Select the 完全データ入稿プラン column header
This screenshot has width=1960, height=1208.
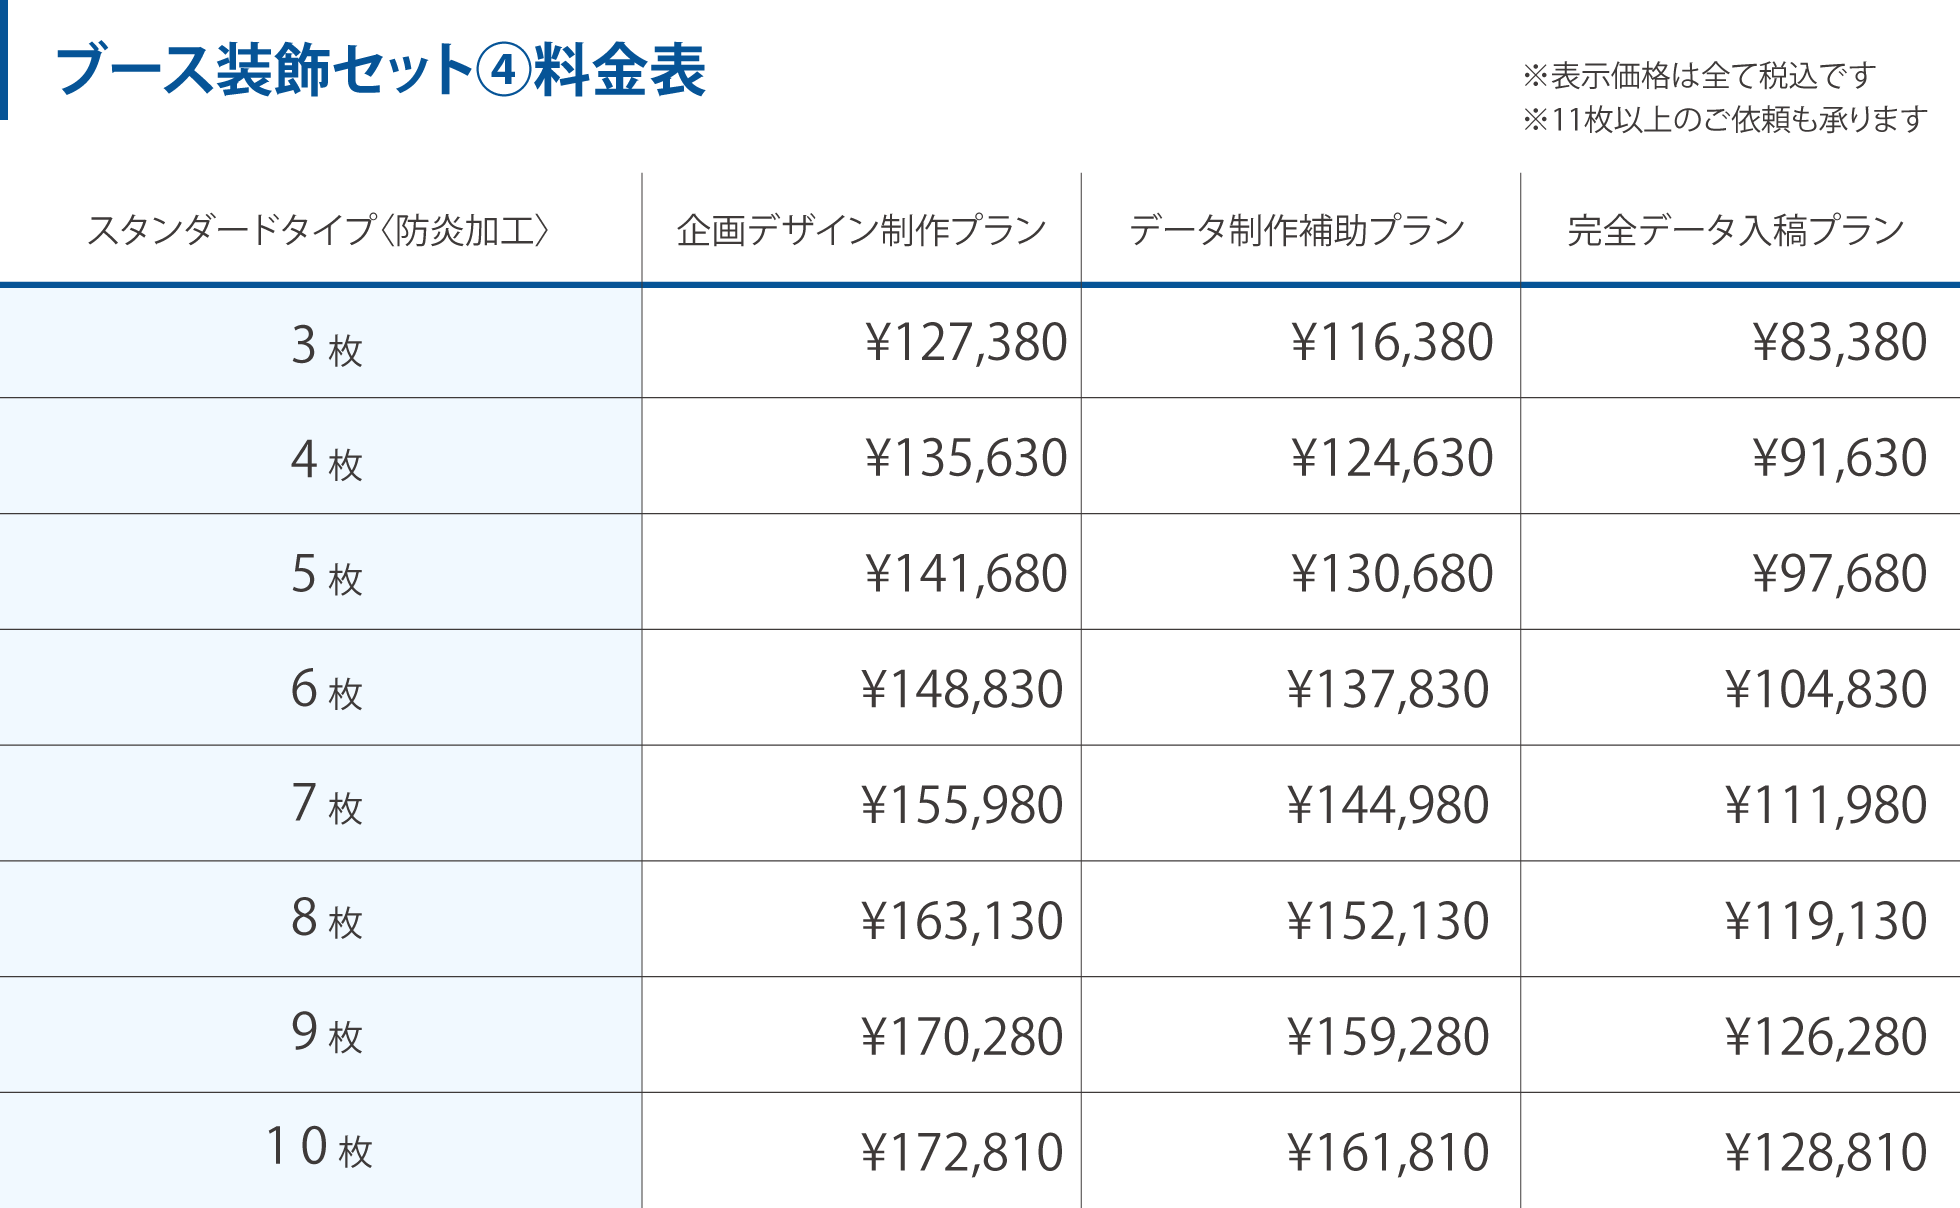point(1736,230)
